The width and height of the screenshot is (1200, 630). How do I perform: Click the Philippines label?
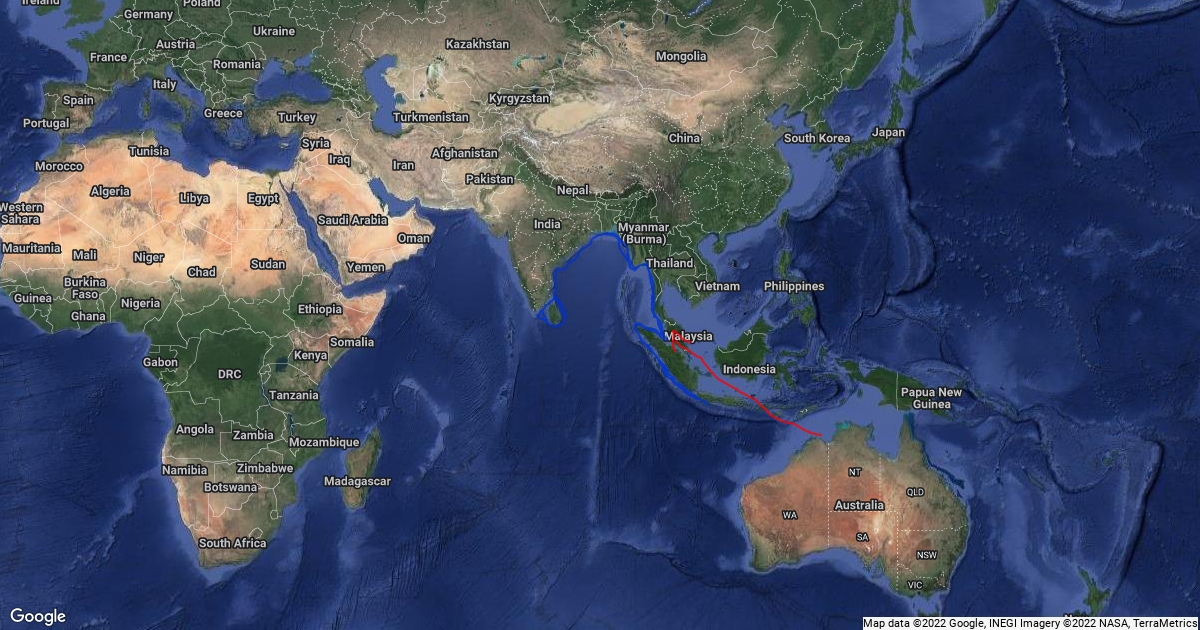point(793,286)
